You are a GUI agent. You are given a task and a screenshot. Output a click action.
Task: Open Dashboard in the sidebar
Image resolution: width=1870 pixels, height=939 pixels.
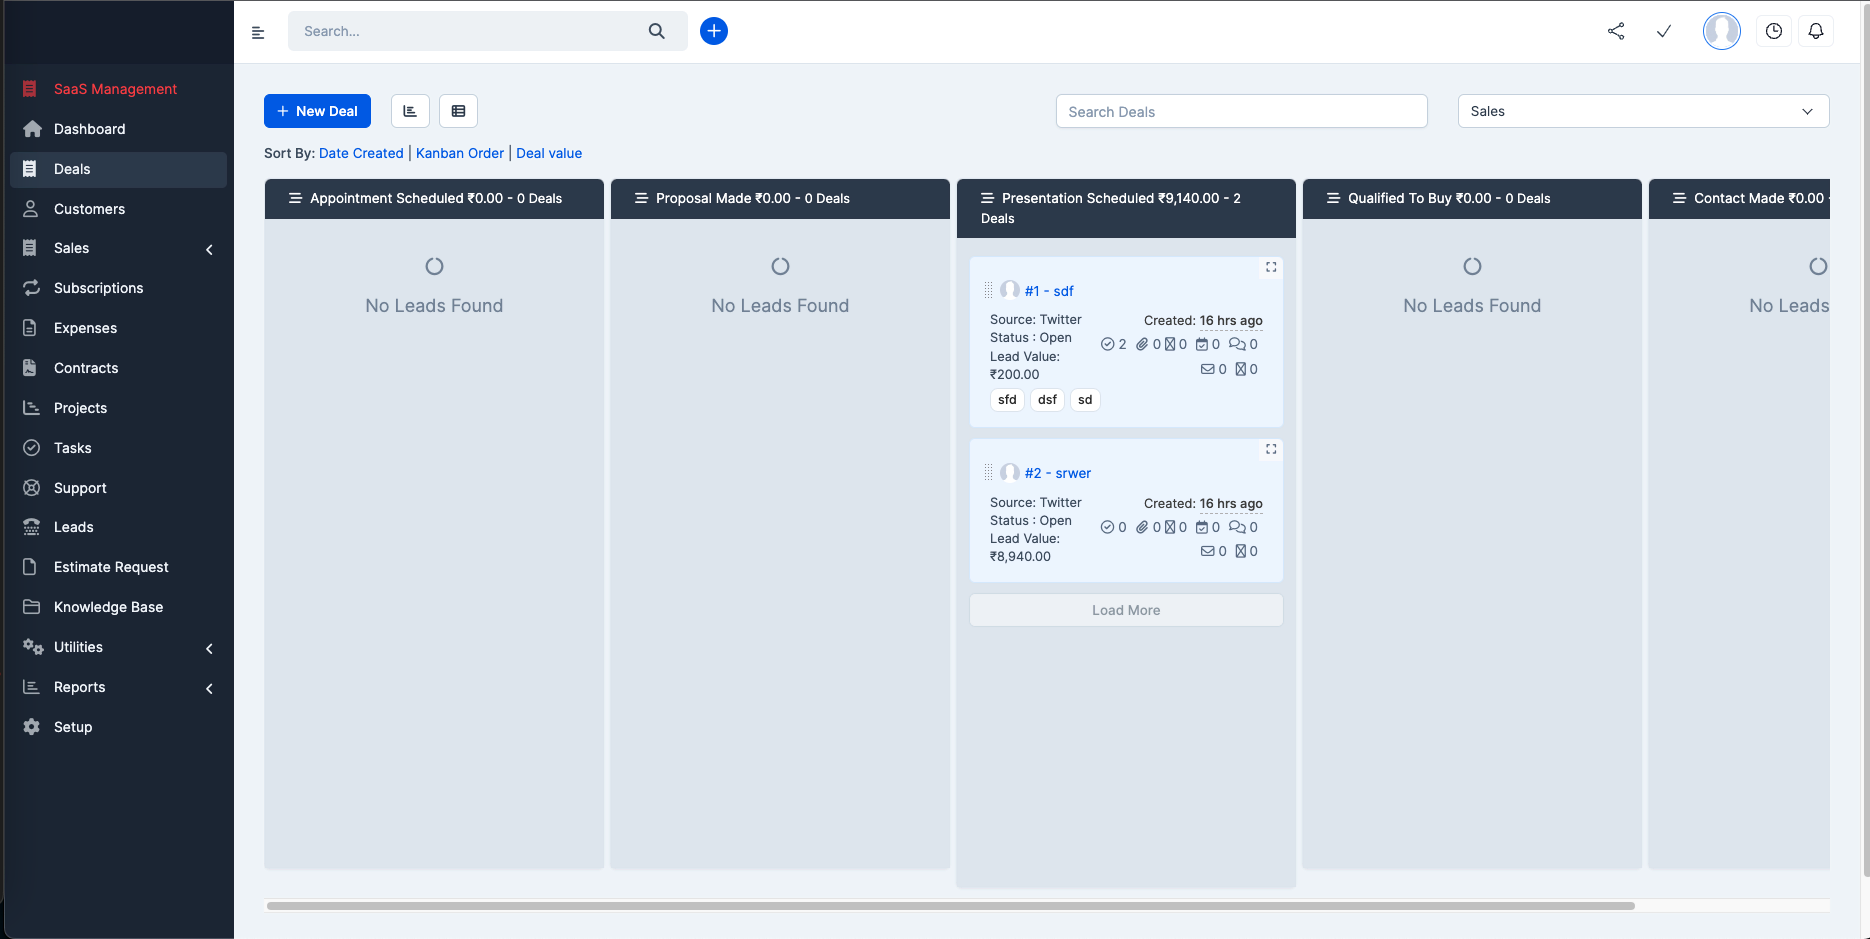click(x=118, y=129)
